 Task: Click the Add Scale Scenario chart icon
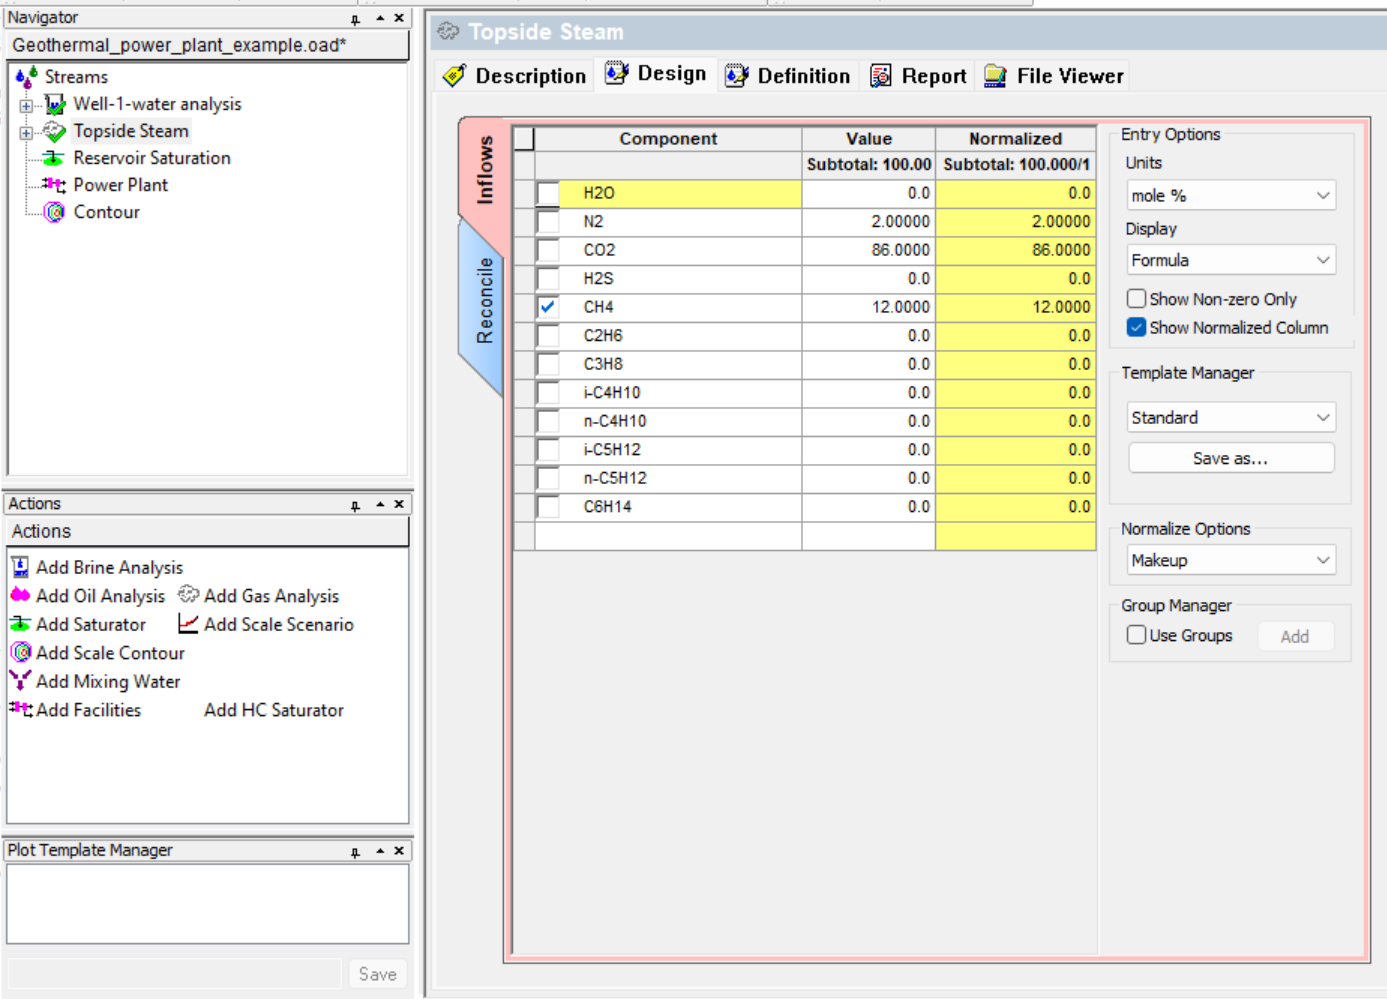188,624
